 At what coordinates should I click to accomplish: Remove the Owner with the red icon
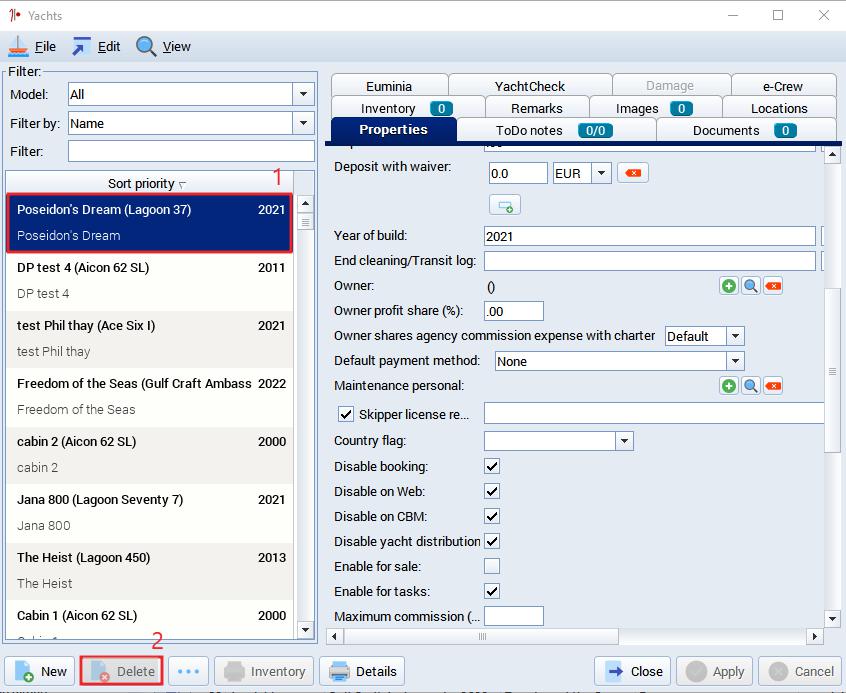pyautogui.click(x=773, y=286)
